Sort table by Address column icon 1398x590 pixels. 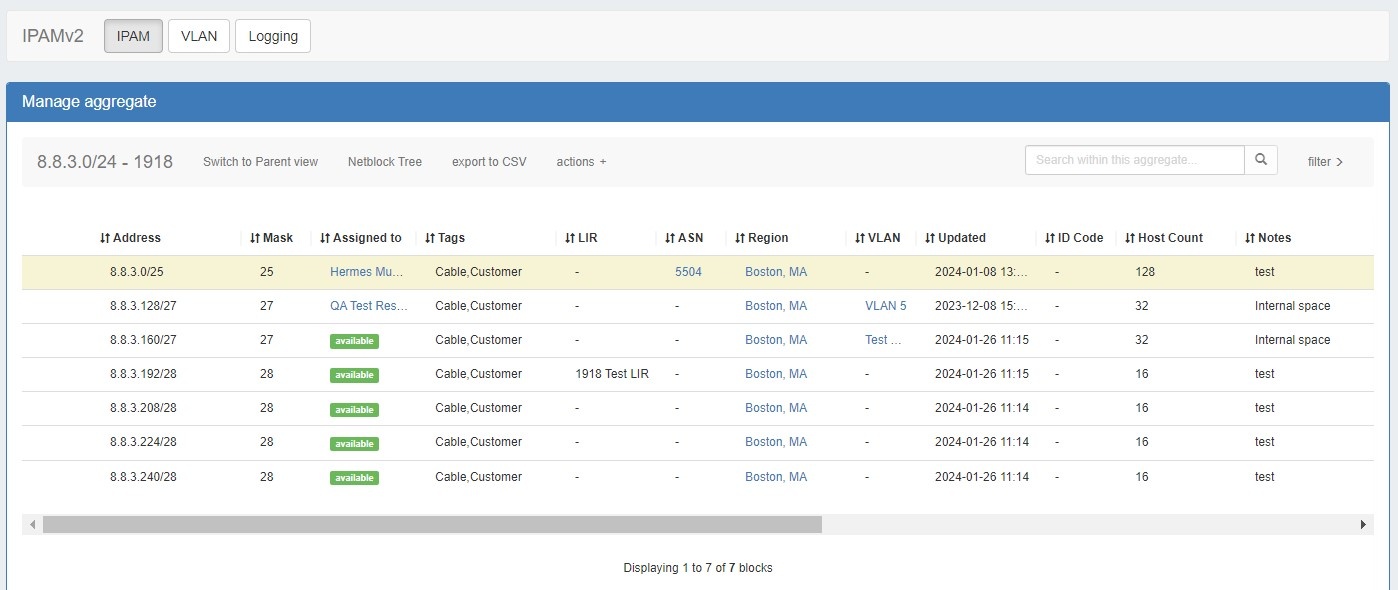tap(105, 238)
